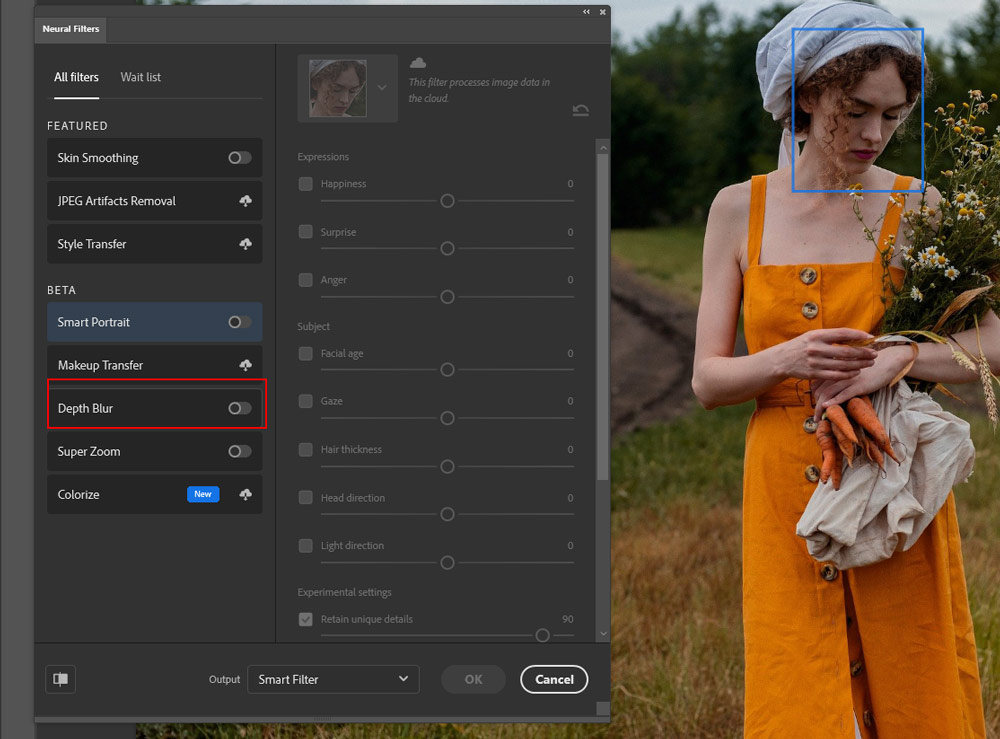The height and width of the screenshot is (739, 1000).
Task: Collapse the panel with the double-arrow chevron
Action: 586,12
